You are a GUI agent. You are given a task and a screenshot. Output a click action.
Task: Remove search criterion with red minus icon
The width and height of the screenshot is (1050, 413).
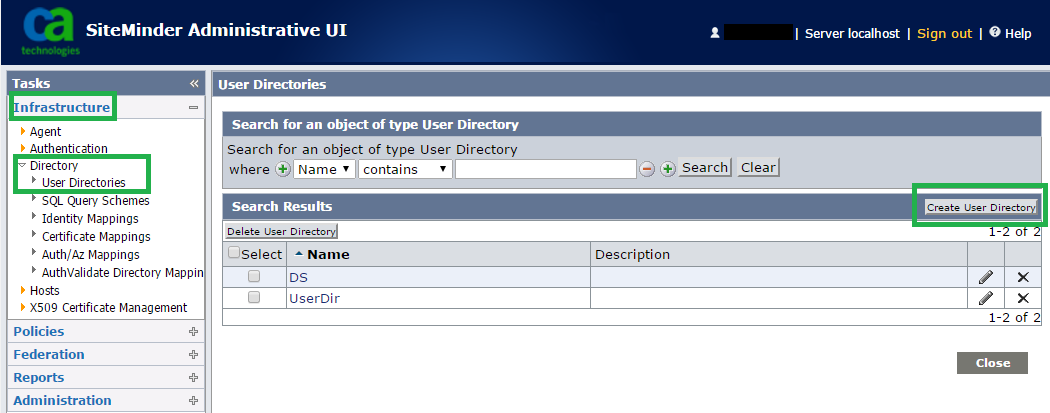click(x=647, y=169)
